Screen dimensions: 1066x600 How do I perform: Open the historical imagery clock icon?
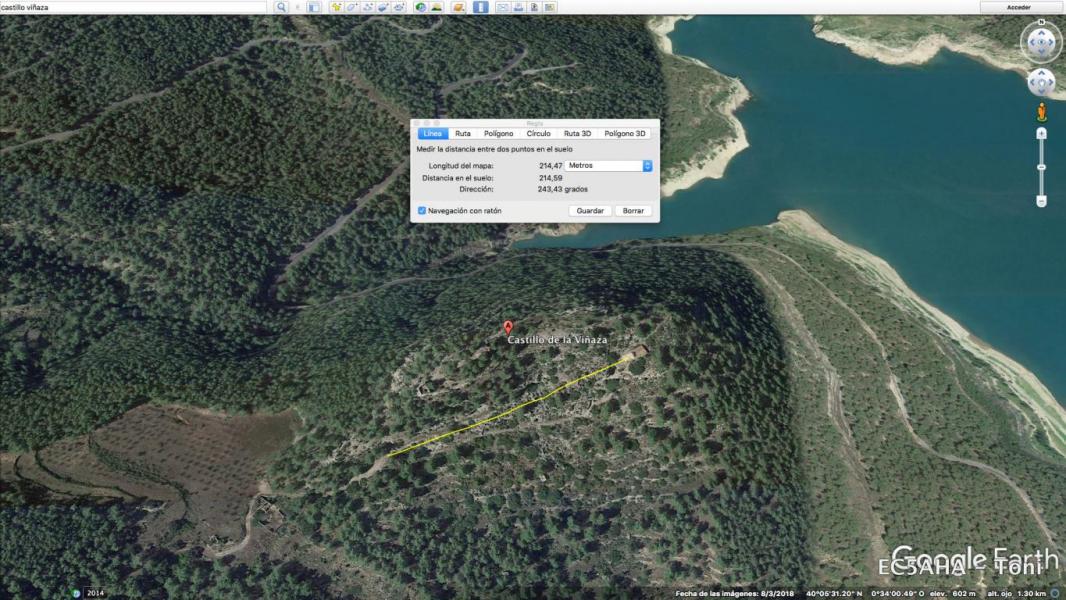420,7
